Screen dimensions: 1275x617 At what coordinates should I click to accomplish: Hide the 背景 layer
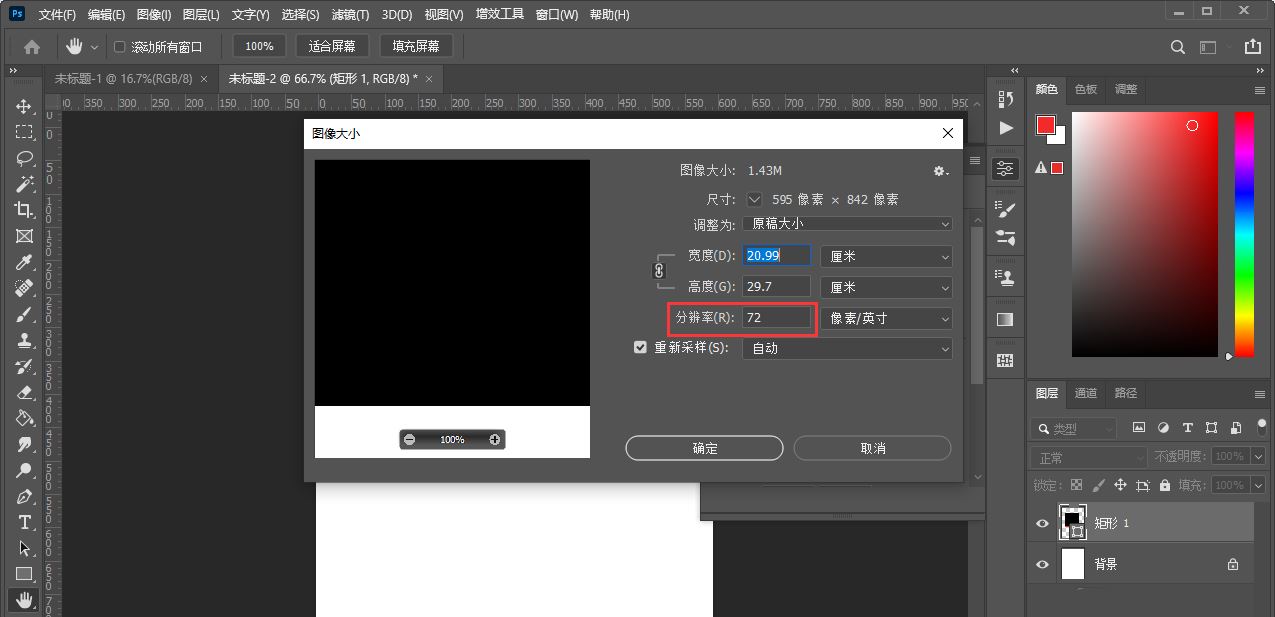pyautogui.click(x=1042, y=564)
